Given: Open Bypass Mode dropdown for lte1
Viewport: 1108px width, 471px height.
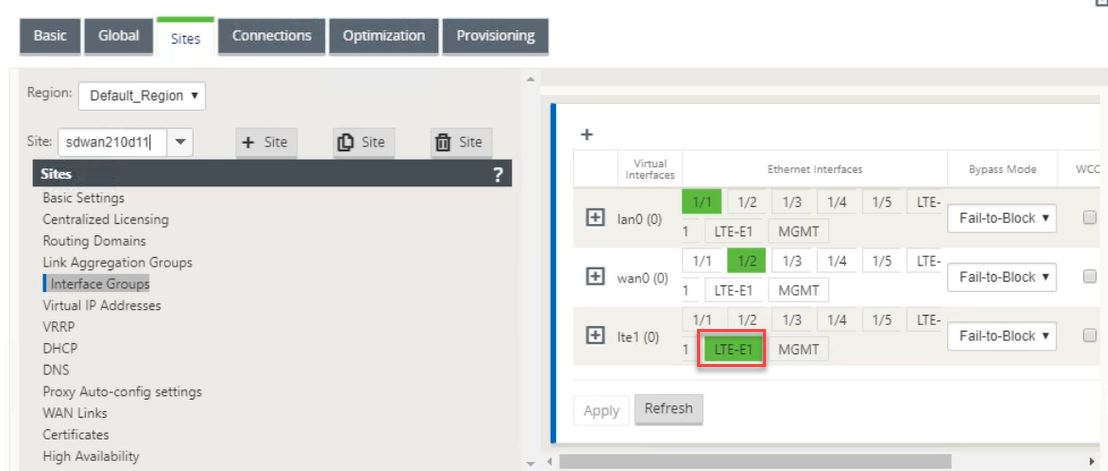Looking at the screenshot, I should (1002, 336).
